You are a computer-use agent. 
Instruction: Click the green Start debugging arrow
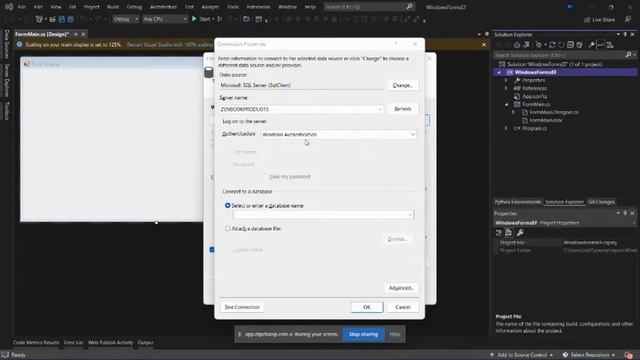point(194,19)
